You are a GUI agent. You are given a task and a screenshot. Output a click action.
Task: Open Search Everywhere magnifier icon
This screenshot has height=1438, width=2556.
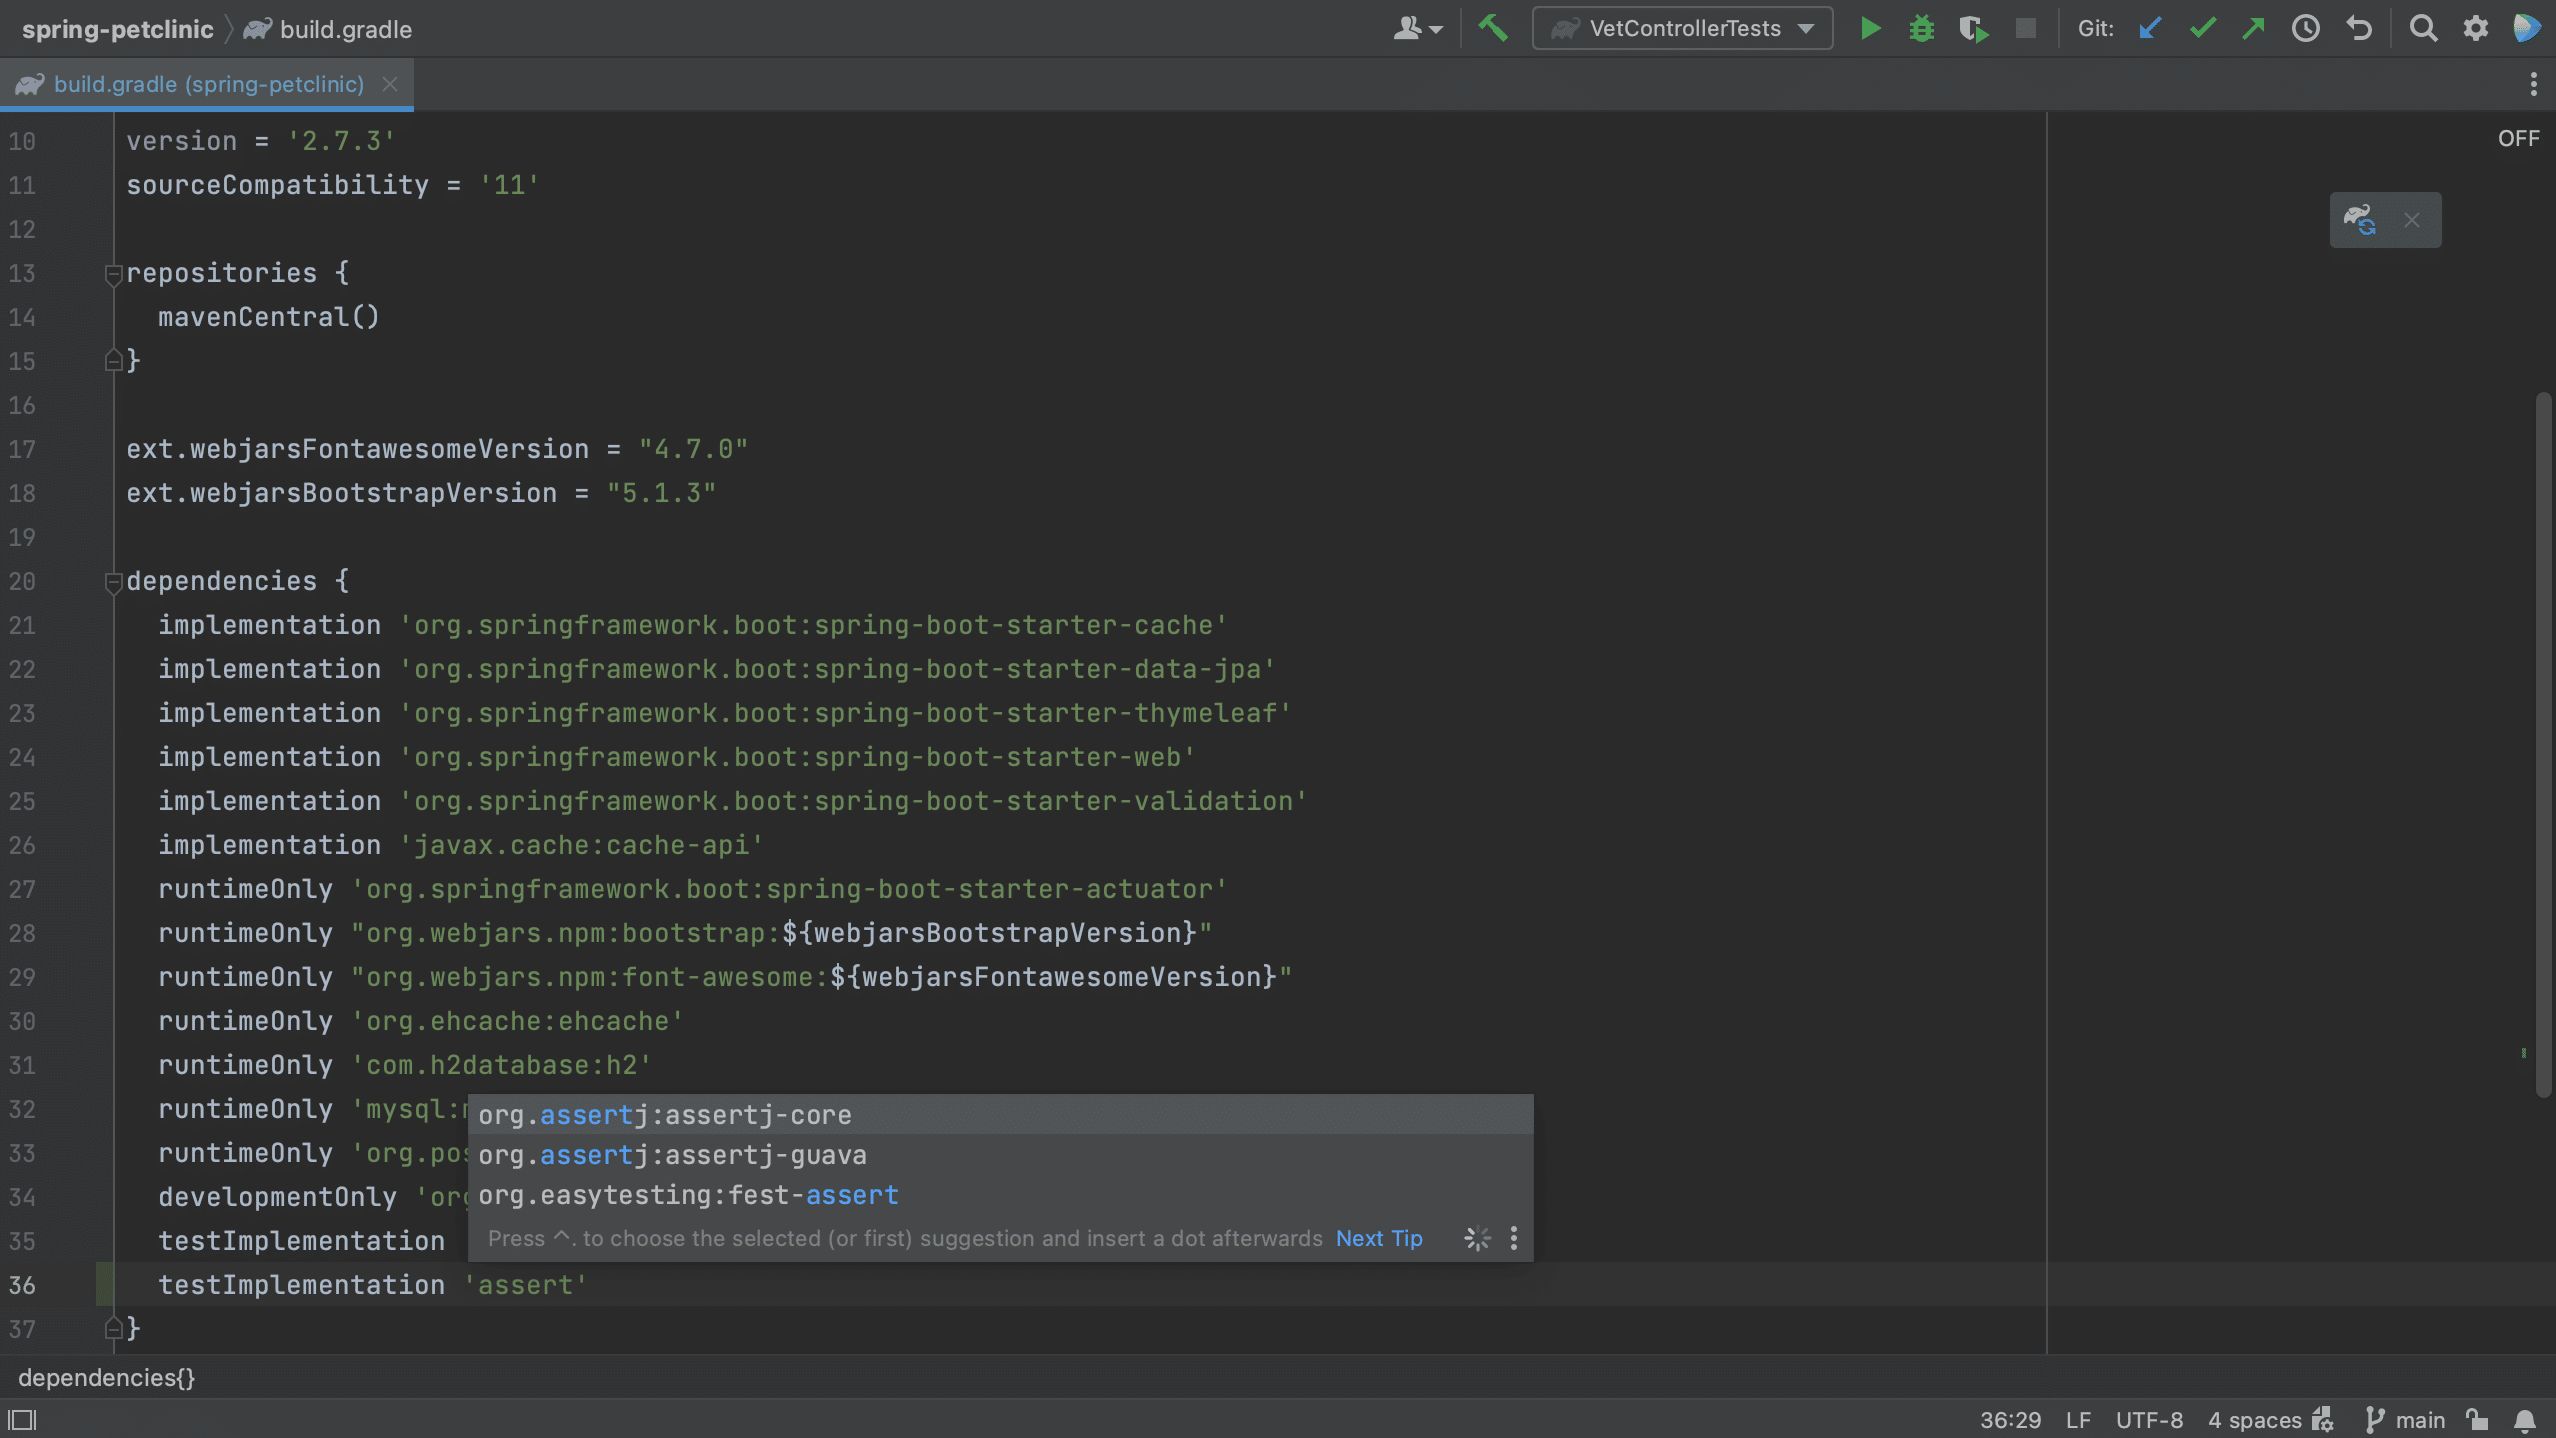[x=2423, y=28]
